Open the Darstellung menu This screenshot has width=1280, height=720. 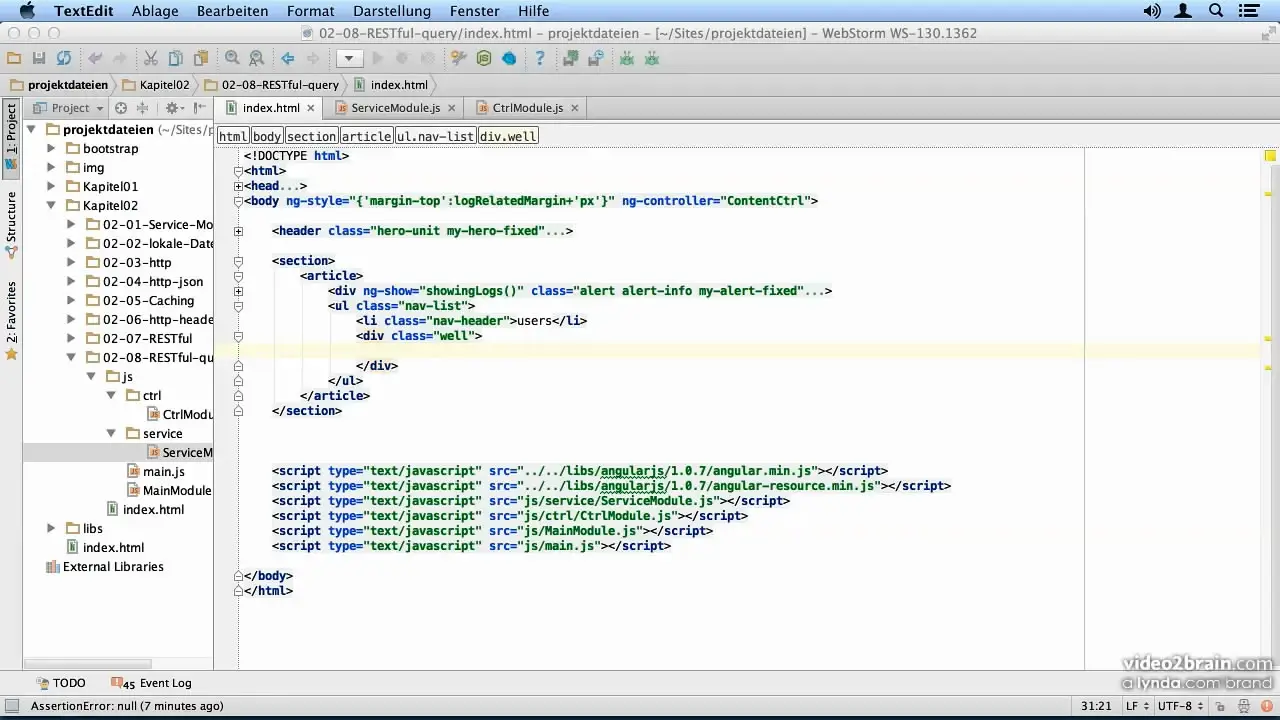click(392, 11)
